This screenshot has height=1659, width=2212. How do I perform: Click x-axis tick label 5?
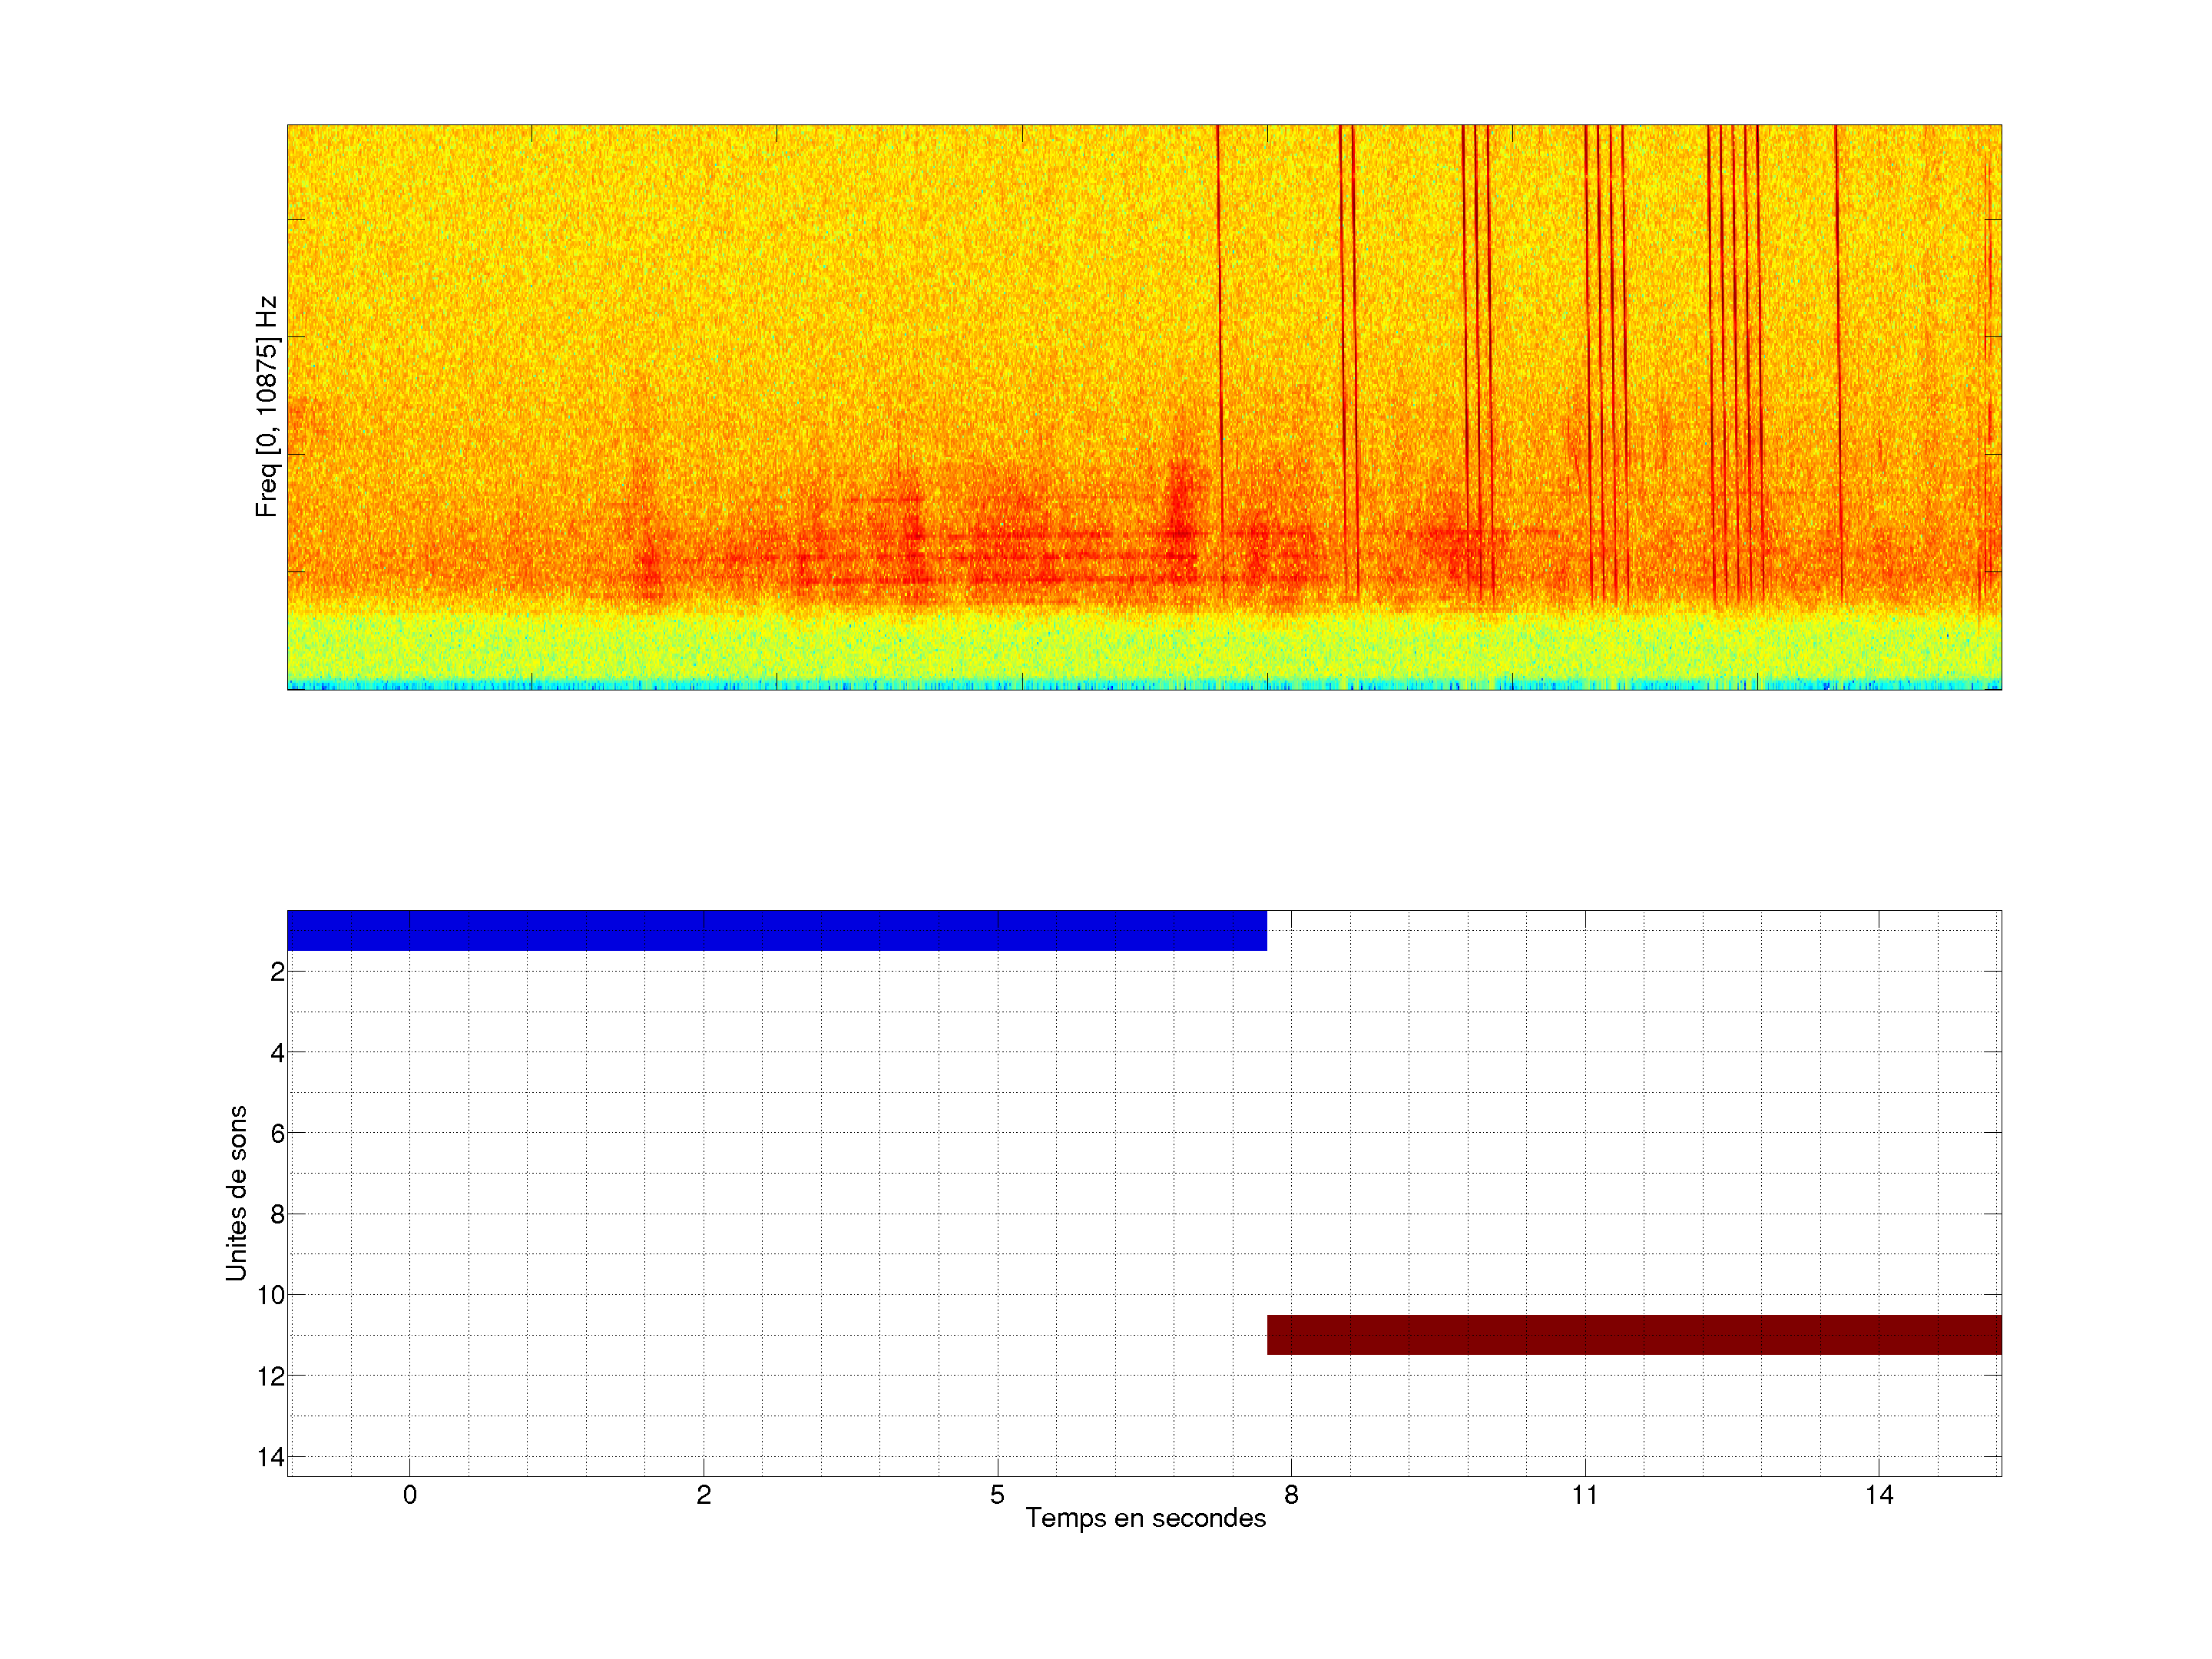pyautogui.click(x=997, y=1495)
